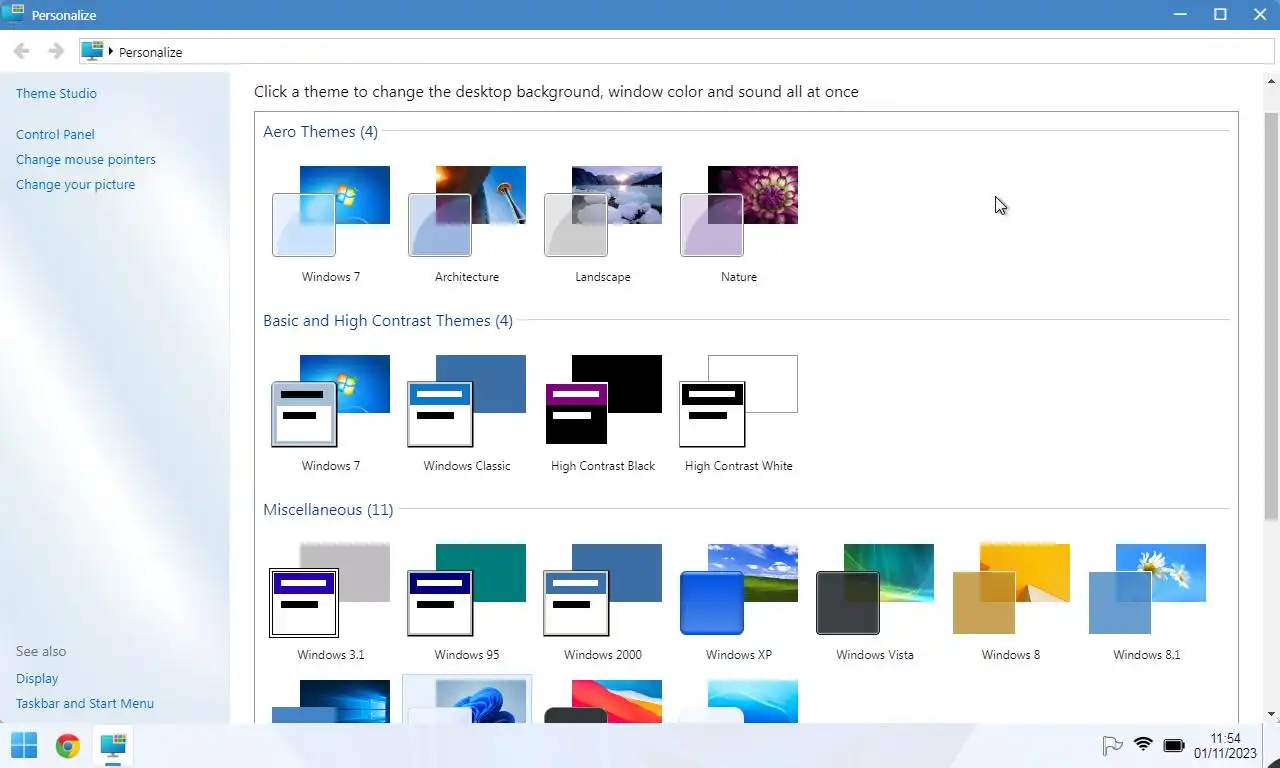
Task: Open Theme Studio link
Action: coord(56,93)
